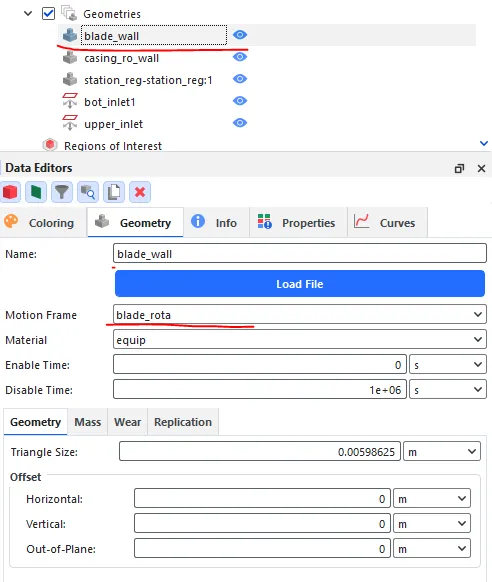Image resolution: width=492 pixels, height=582 pixels.
Task: Click the red cube toolbar icon
Action: (10, 192)
